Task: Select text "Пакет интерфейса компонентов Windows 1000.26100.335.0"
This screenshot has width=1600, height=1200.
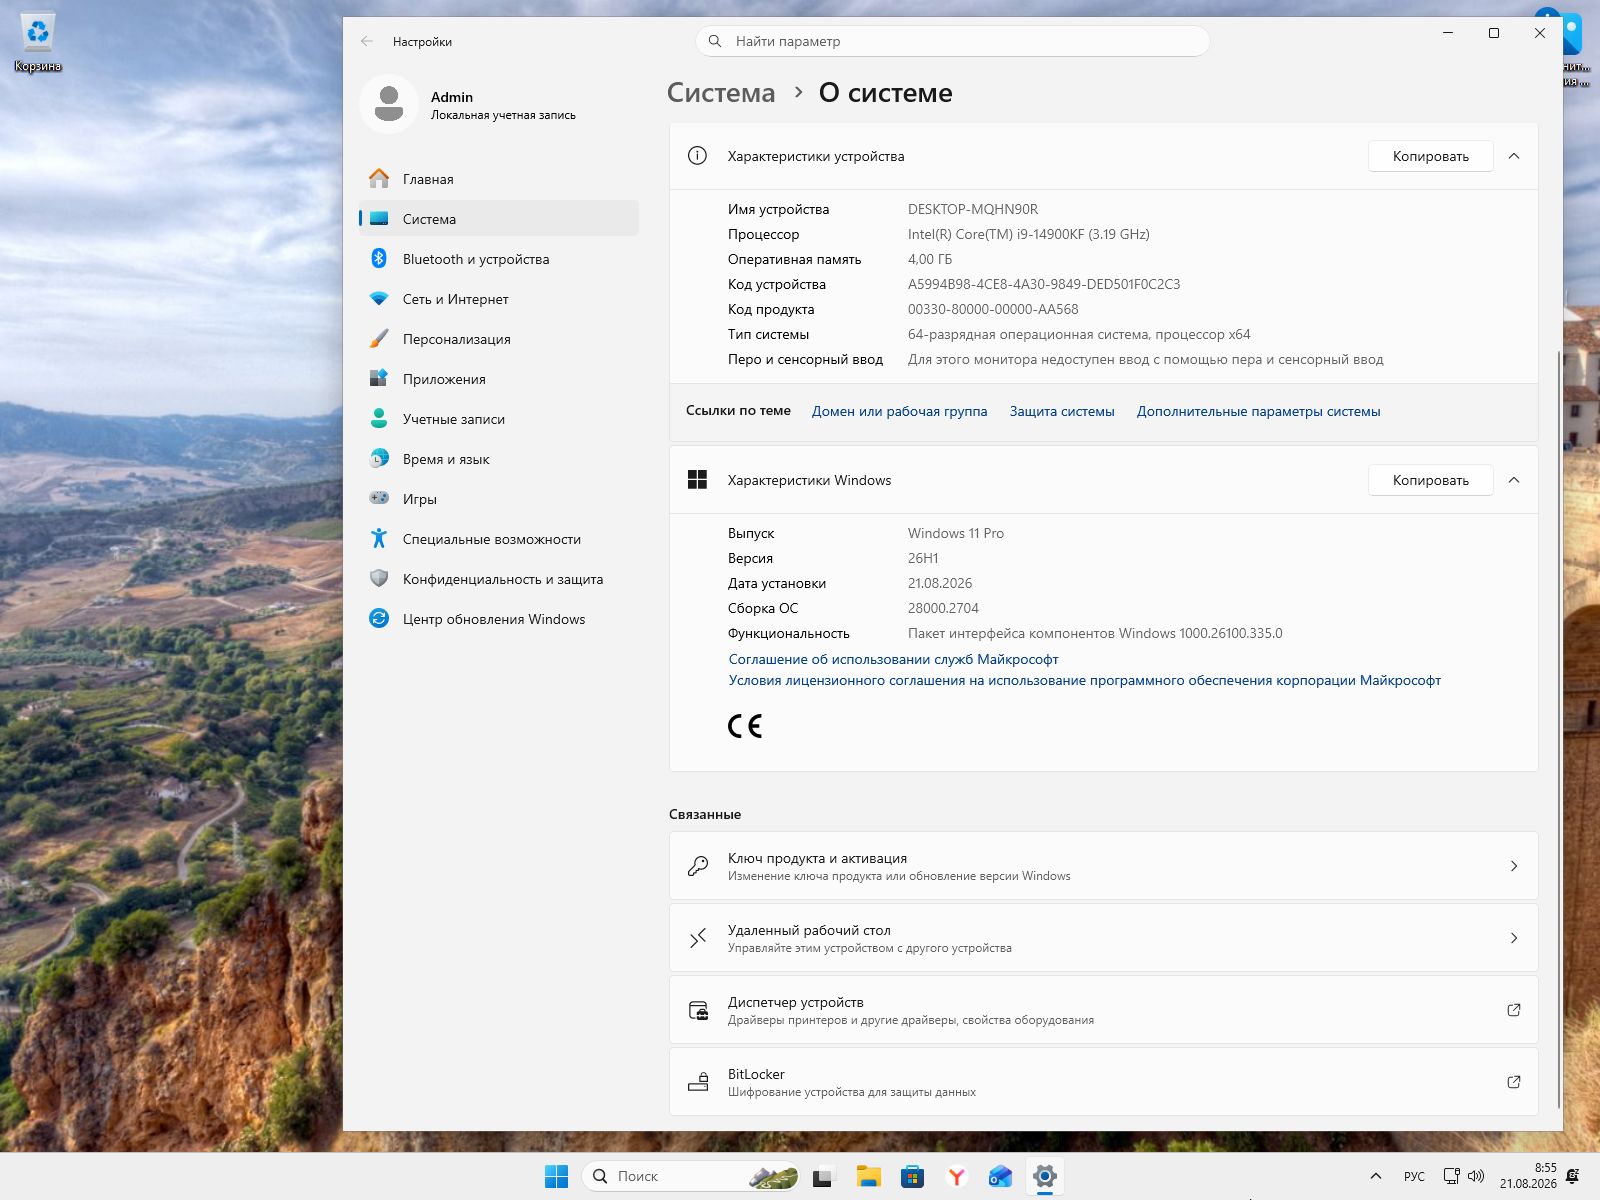Action: tap(1095, 633)
